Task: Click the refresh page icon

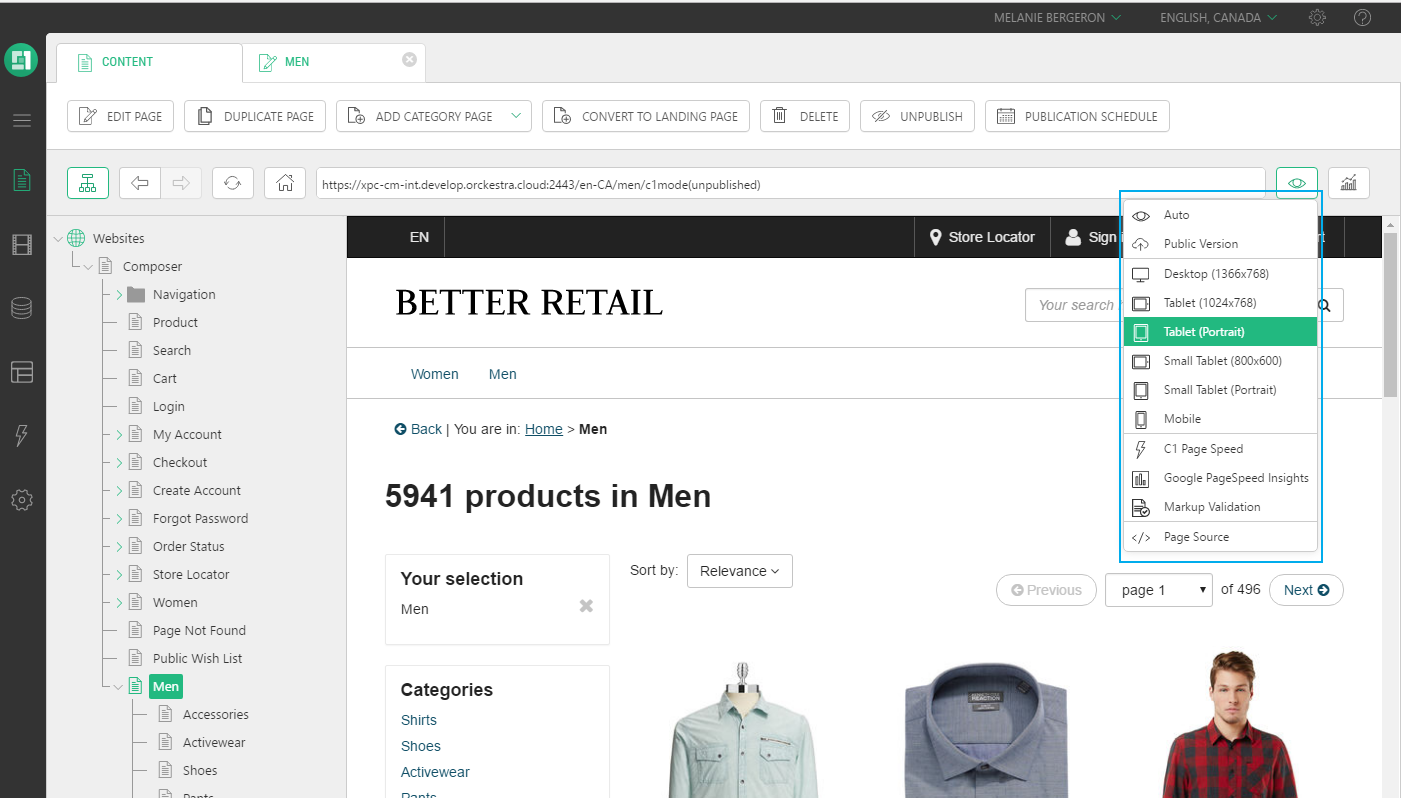Action: pos(232,183)
